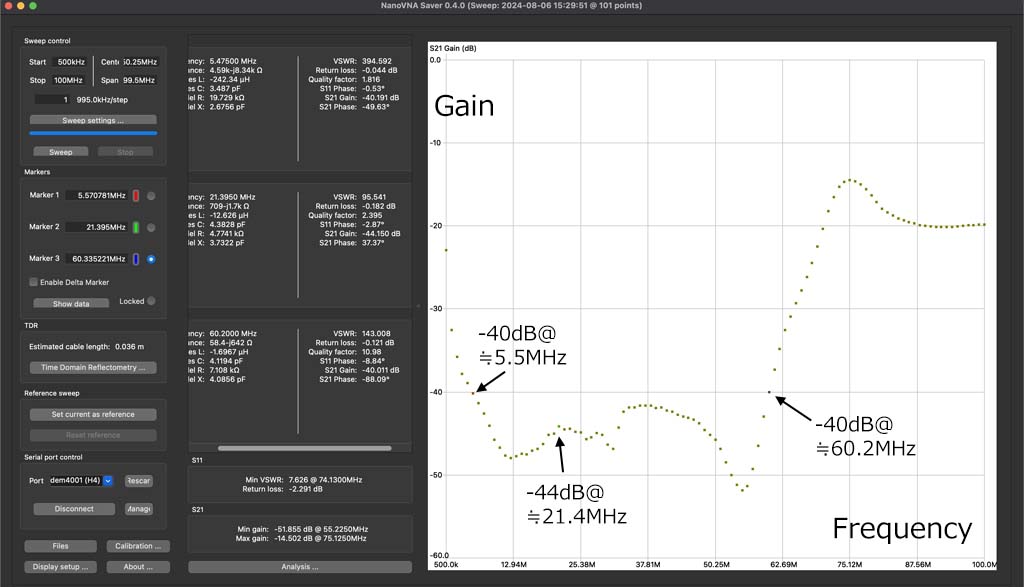Disconnect from the serial device
Screen dimensions: 1024x587
[74, 509]
